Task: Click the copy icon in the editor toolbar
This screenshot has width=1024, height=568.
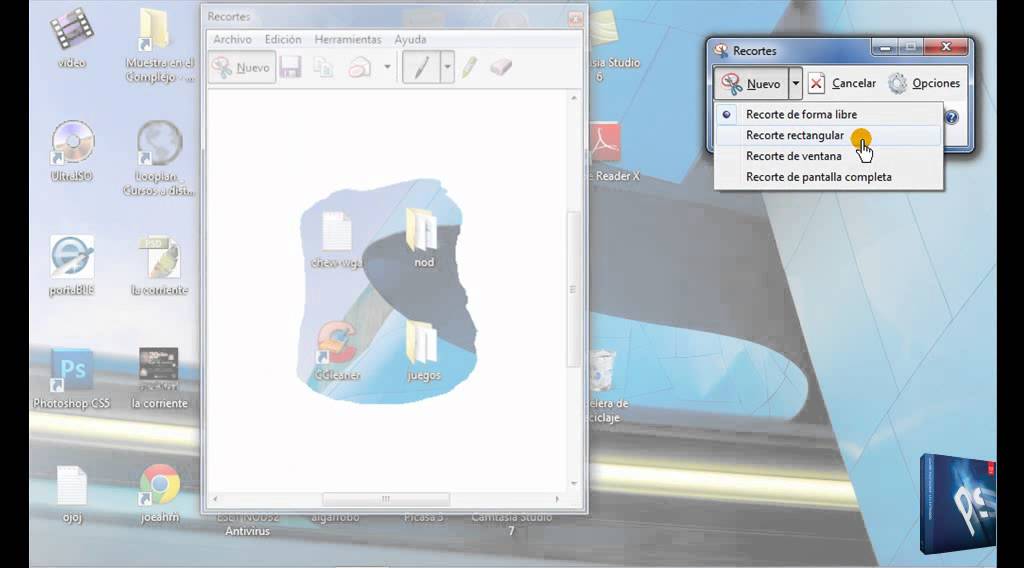Action: click(x=323, y=67)
